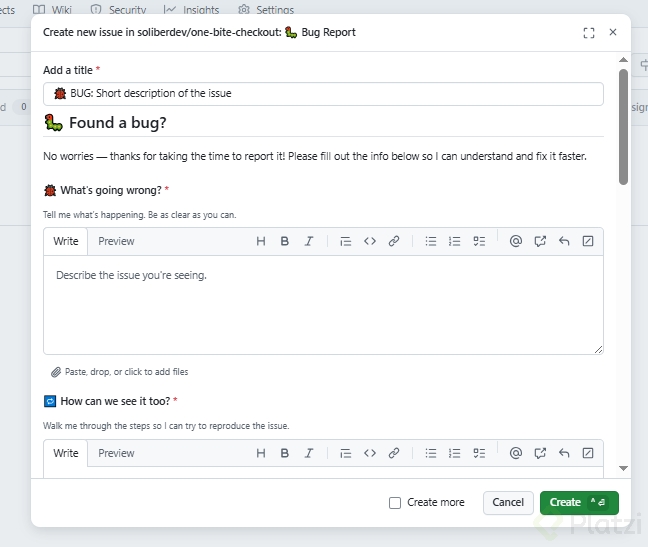Click the dialog's scroll down arrow
Viewport: 648px width, 547px height.
pos(623,468)
